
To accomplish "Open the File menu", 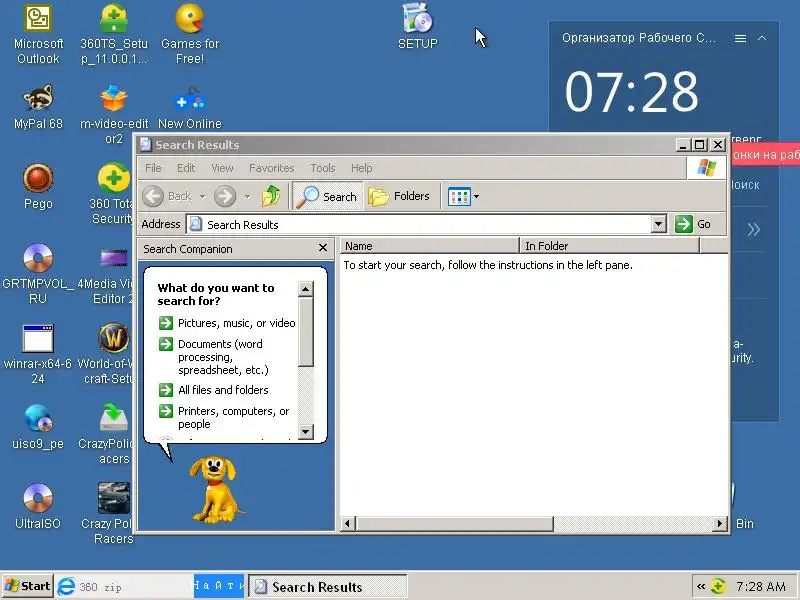I will pyautogui.click(x=153, y=168).
